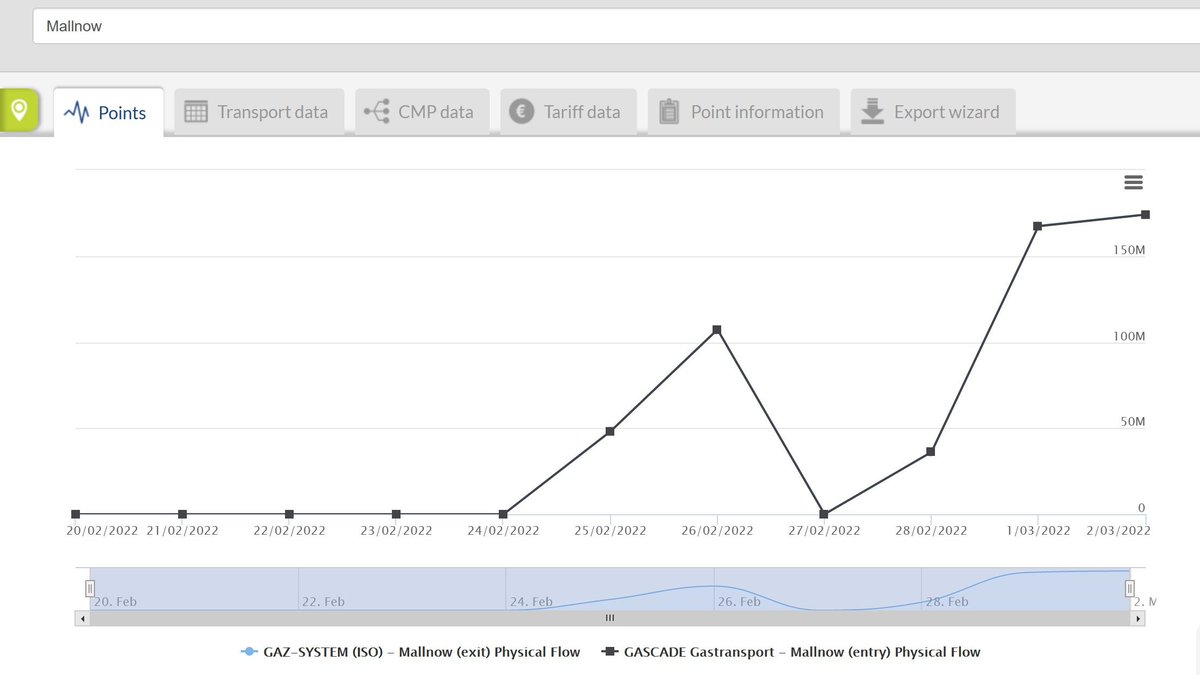Click the navigator scrollbar right arrow
The height and width of the screenshot is (675, 1200).
[x=1139, y=619]
